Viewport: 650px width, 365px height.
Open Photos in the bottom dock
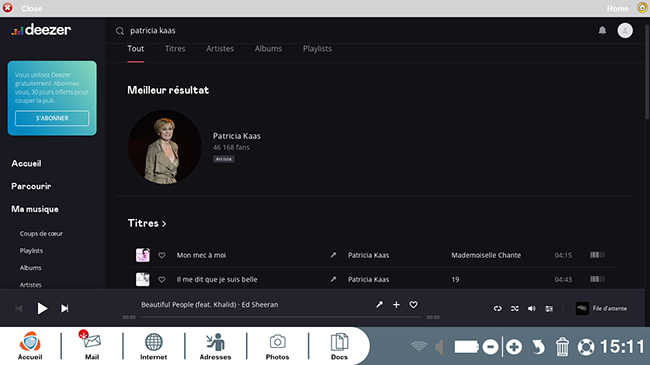point(277,346)
